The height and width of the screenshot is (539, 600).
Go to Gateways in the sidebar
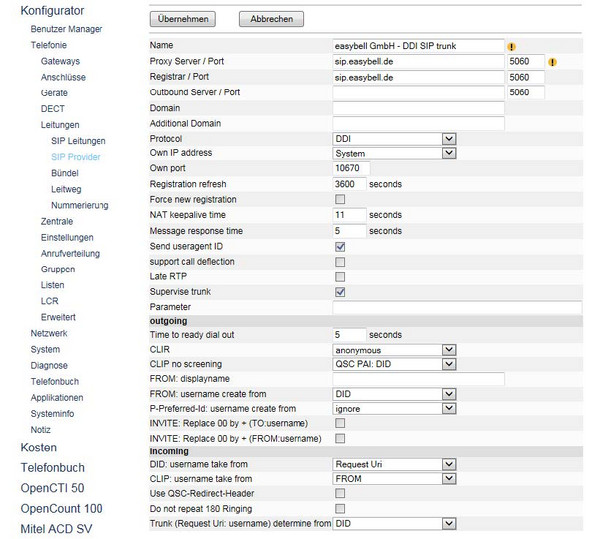[60, 61]
